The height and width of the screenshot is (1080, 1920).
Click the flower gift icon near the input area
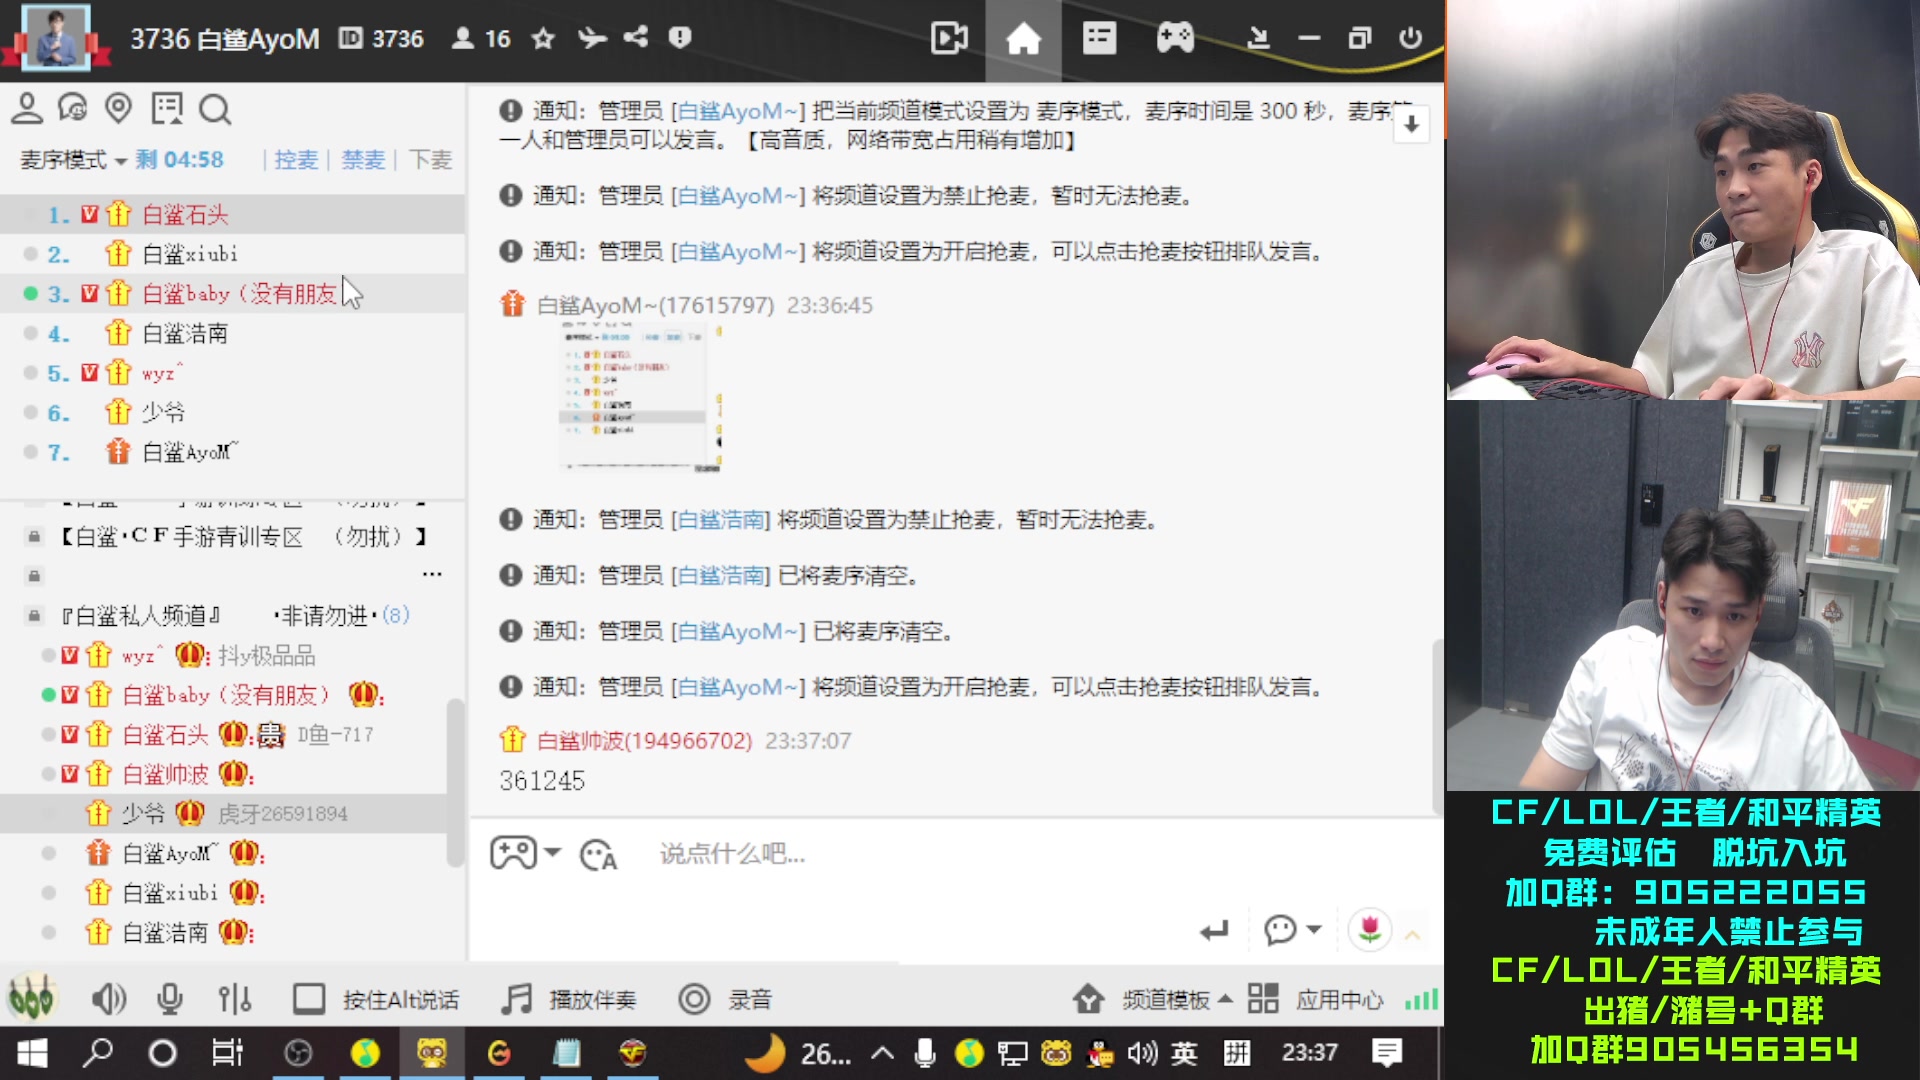tap(1370, 930)
